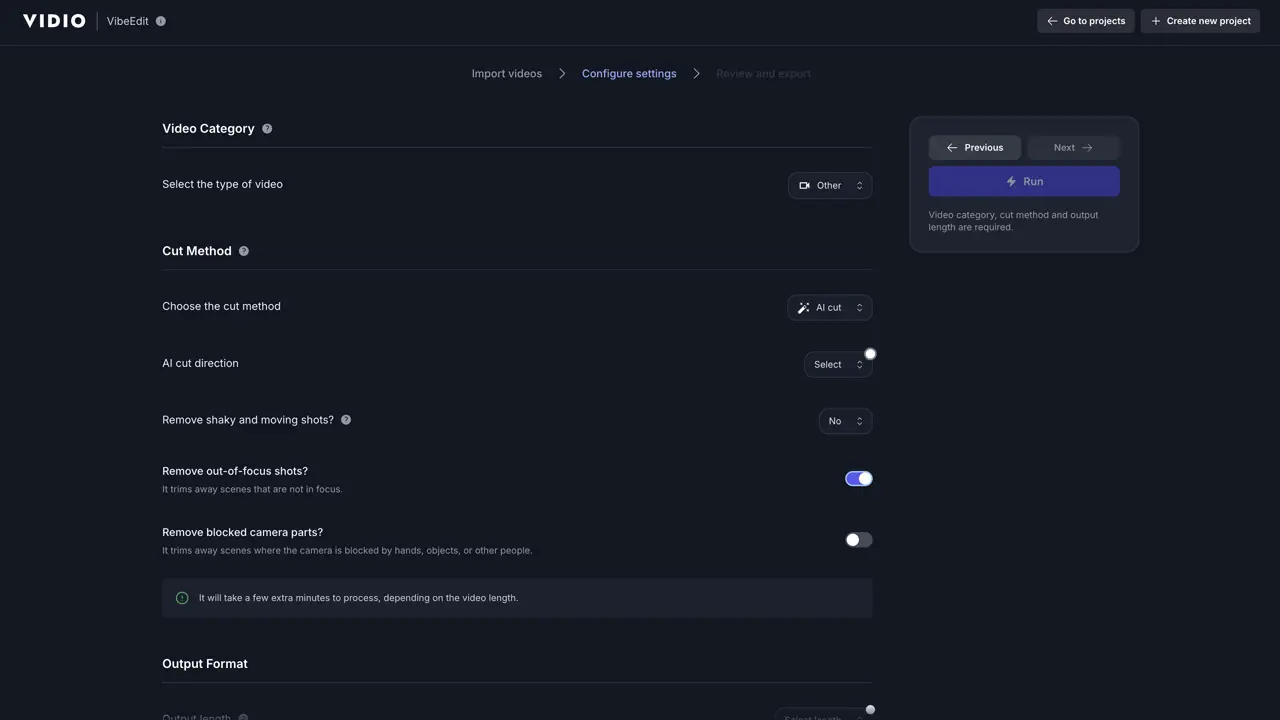Open the video type dropdown showing Other
This screenshot has height=720, width=1280.
coord(830,185)
